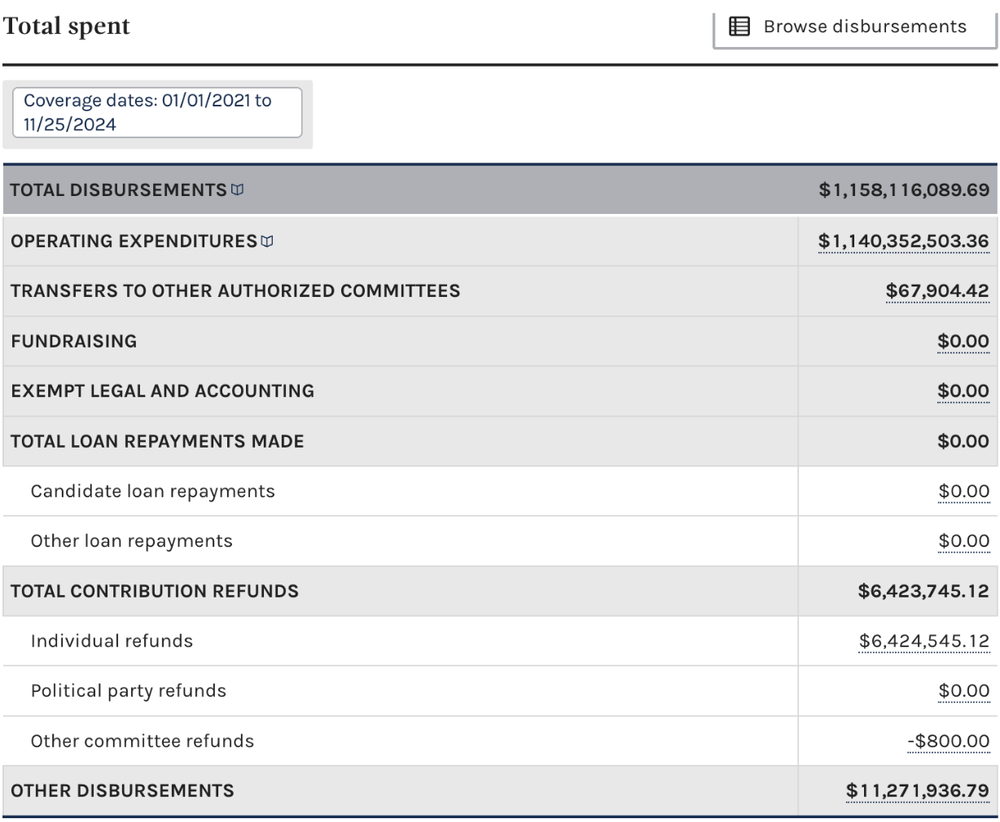1000x822 pixels.
Task: View Other Disbursements $11,271,936.79 link
Action: [x=917, y=791]
